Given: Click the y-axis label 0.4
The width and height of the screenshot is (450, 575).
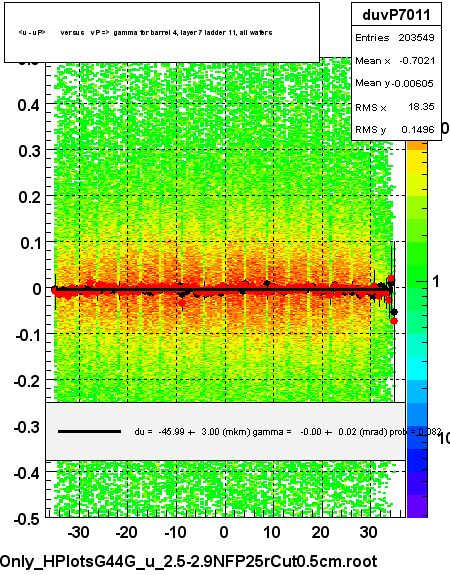Looking at the screenshot, I should tap(29, 105).
